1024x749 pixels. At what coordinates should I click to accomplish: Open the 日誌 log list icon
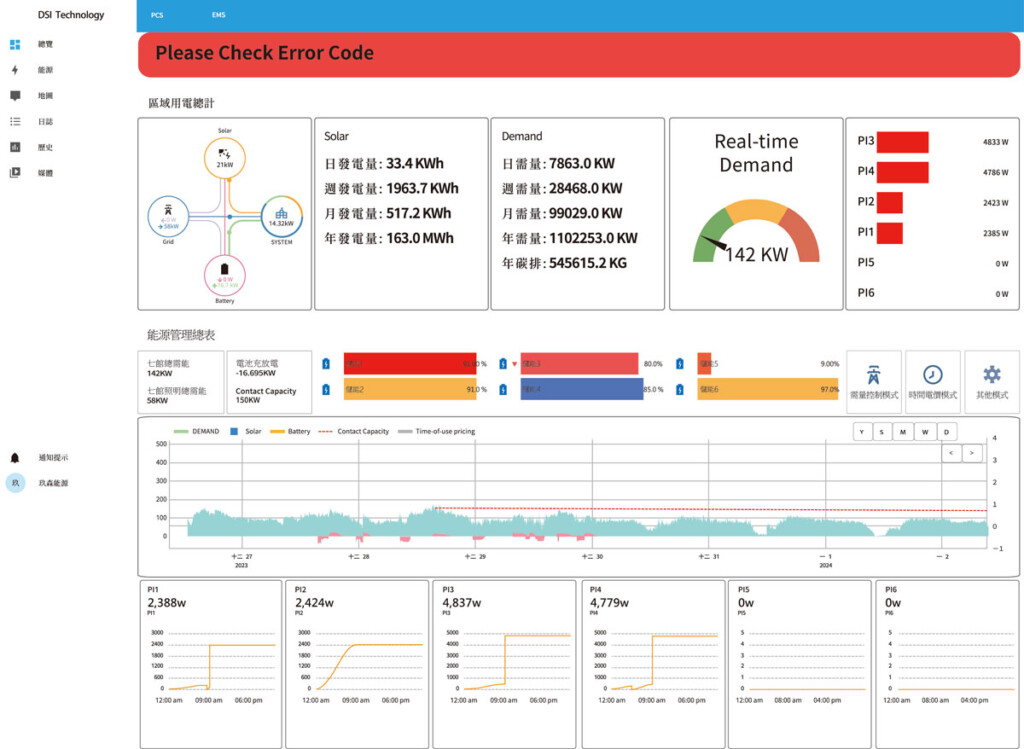pos(15,122)
